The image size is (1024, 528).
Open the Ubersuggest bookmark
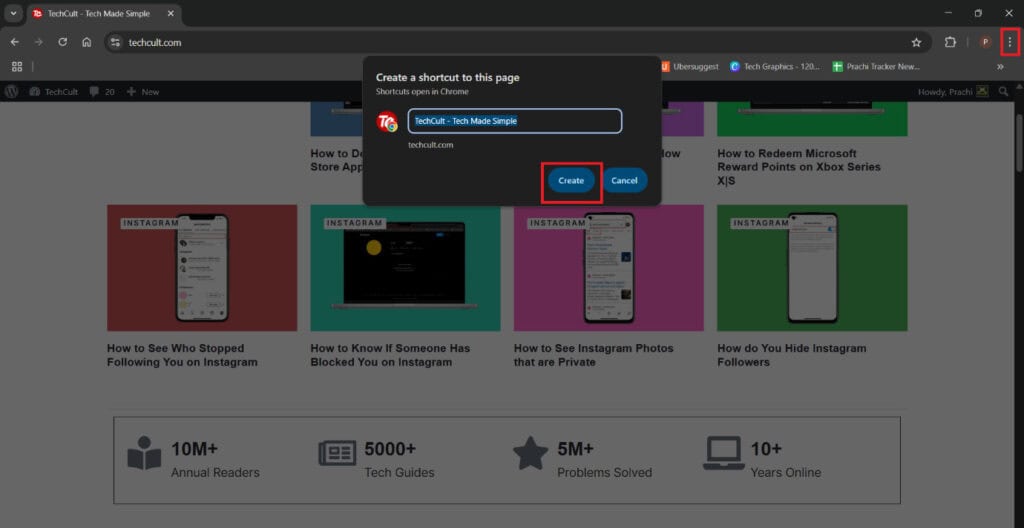point(690,67)
